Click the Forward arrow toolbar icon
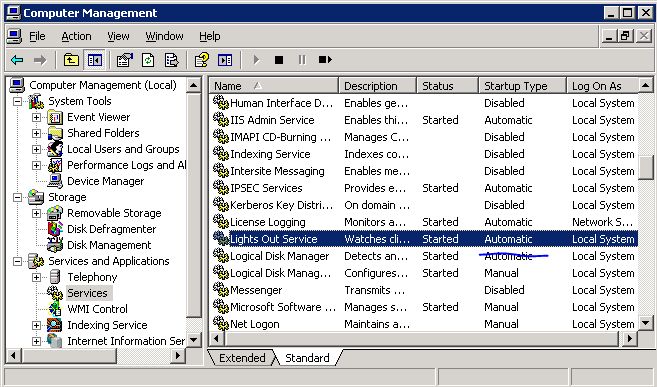Screen dimensions: 657x387 click(40, 60)
